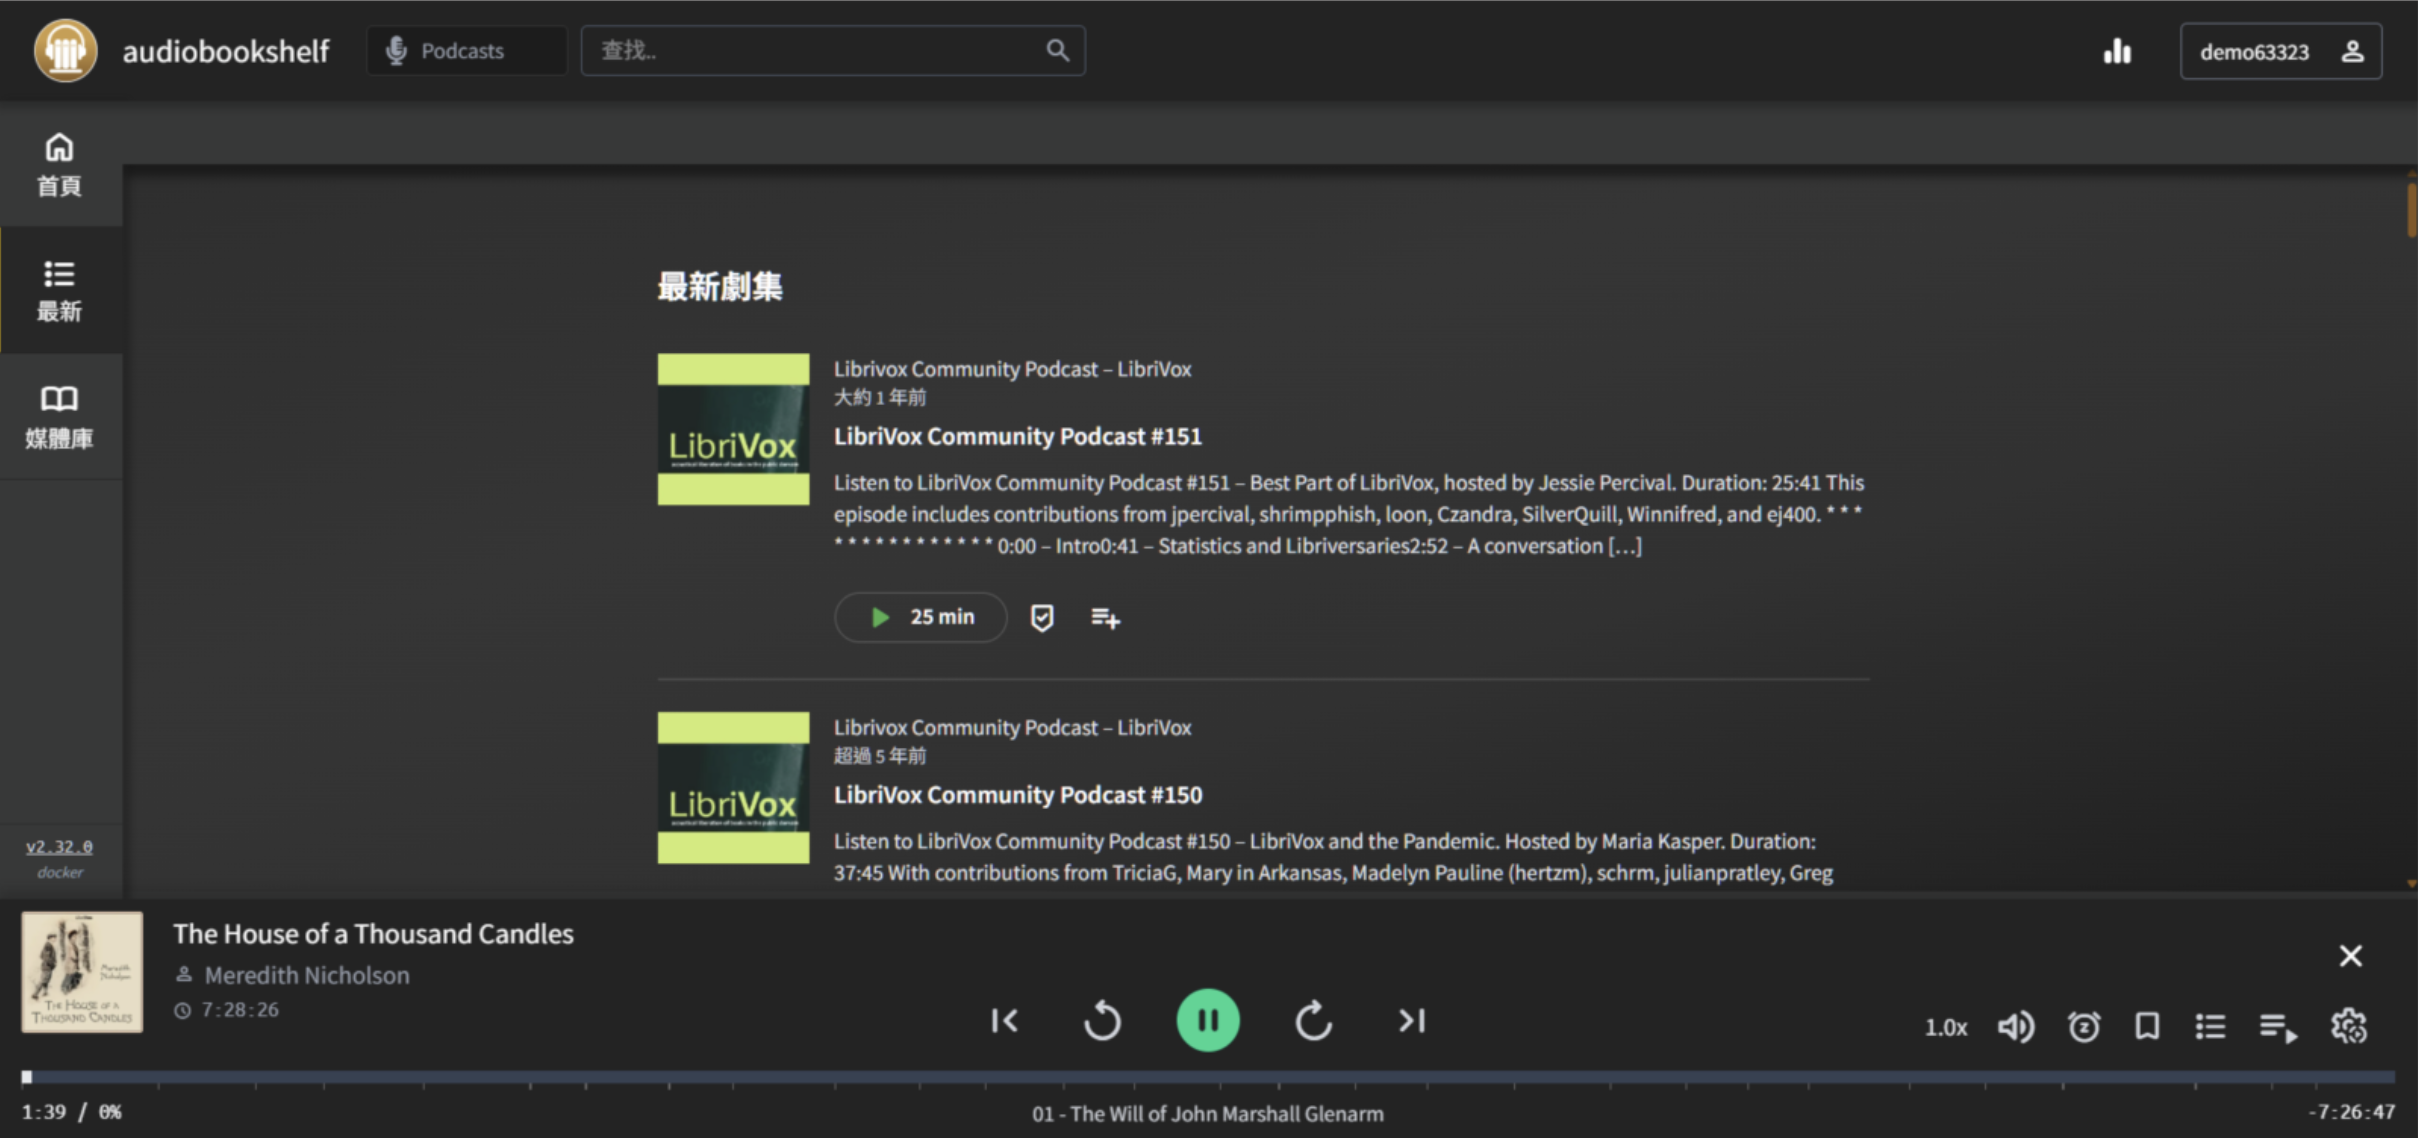Change the 1.0x playback speed

click(x=1945, y=1027)
